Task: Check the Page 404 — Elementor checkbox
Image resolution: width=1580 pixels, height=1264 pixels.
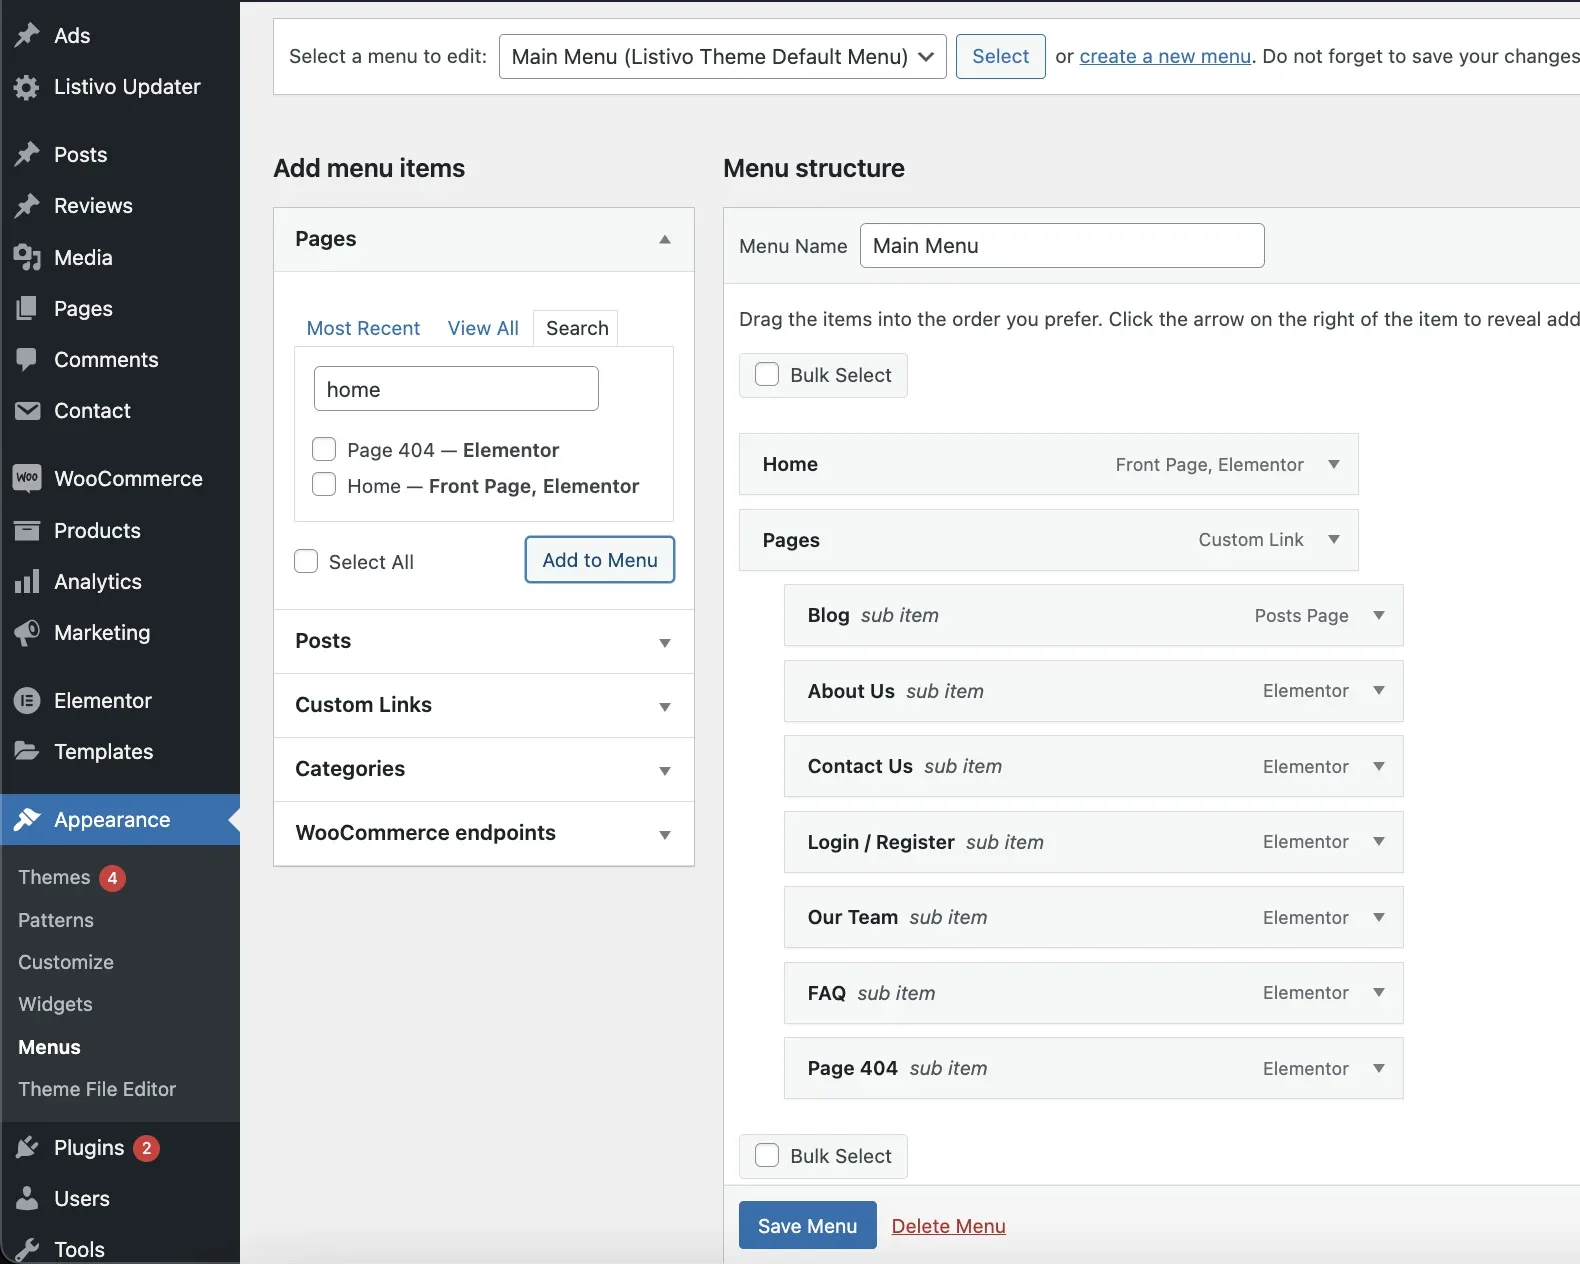Action: 324,449
